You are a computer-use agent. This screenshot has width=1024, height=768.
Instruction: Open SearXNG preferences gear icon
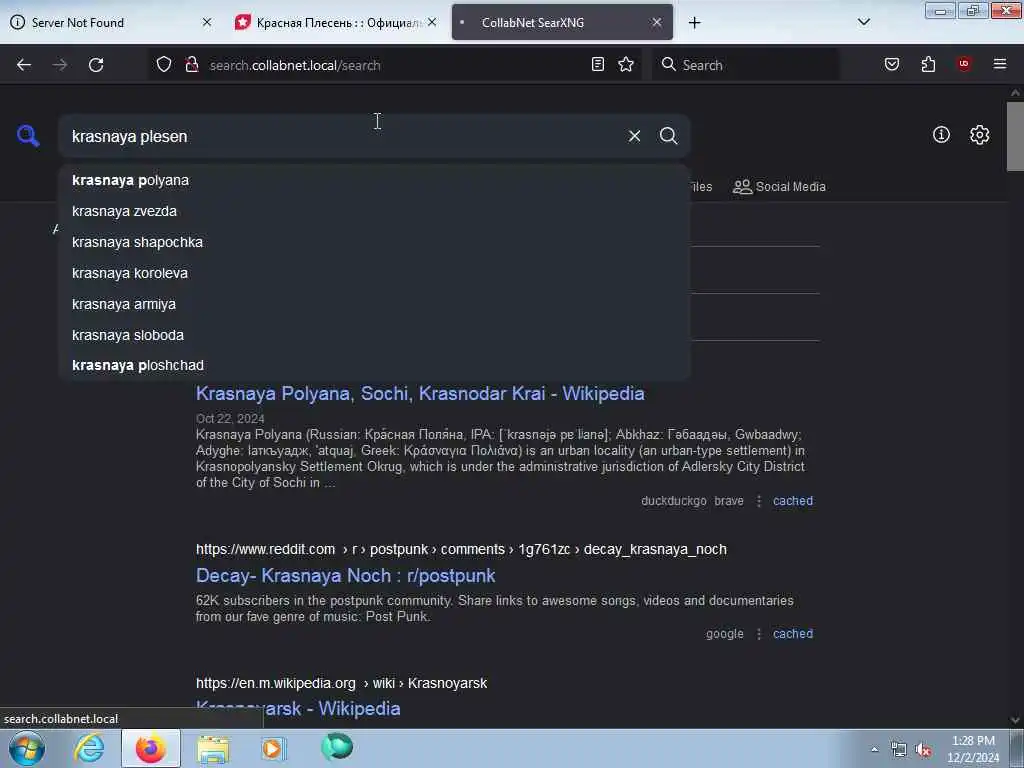(x=979, y=135)
